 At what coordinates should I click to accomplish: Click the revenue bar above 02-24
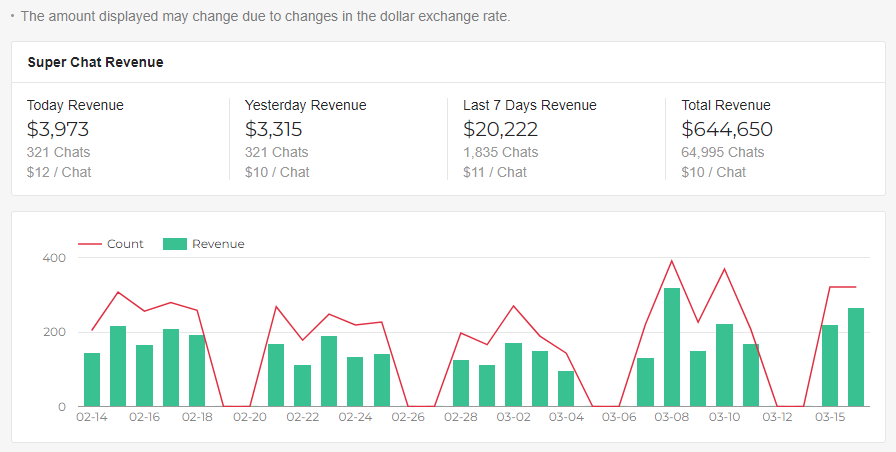355,382
